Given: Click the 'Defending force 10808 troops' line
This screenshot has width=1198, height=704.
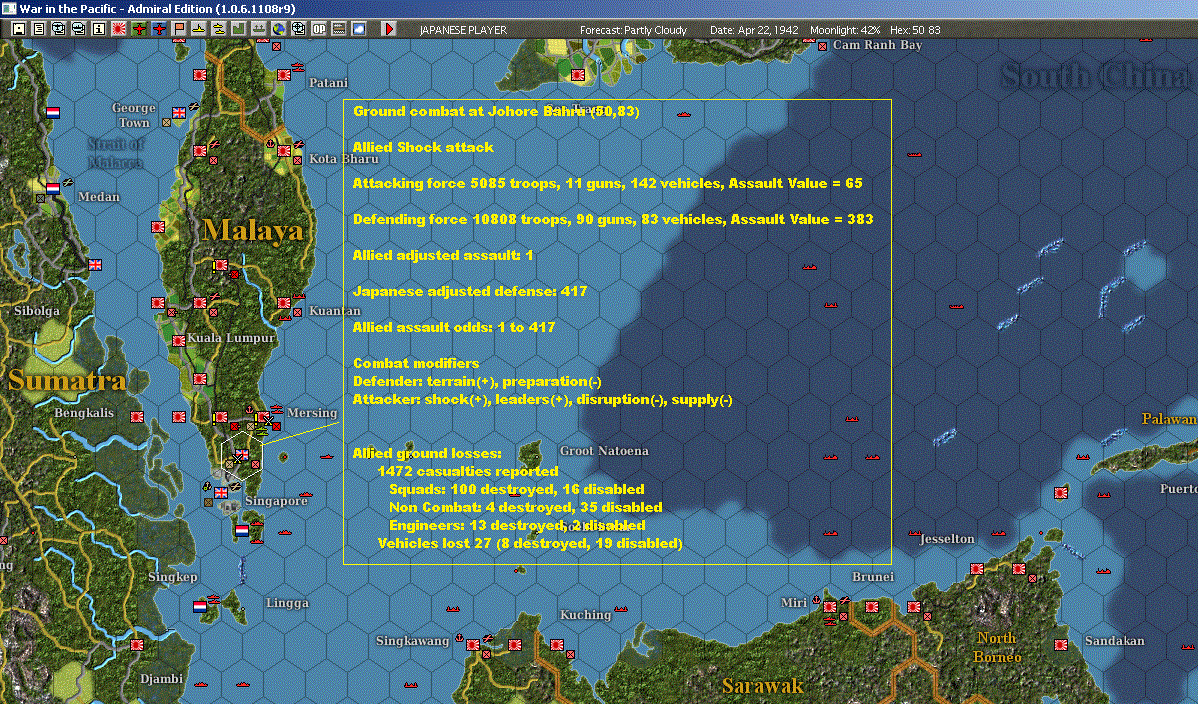Looking at the screenshot, I should coord(613,219).
